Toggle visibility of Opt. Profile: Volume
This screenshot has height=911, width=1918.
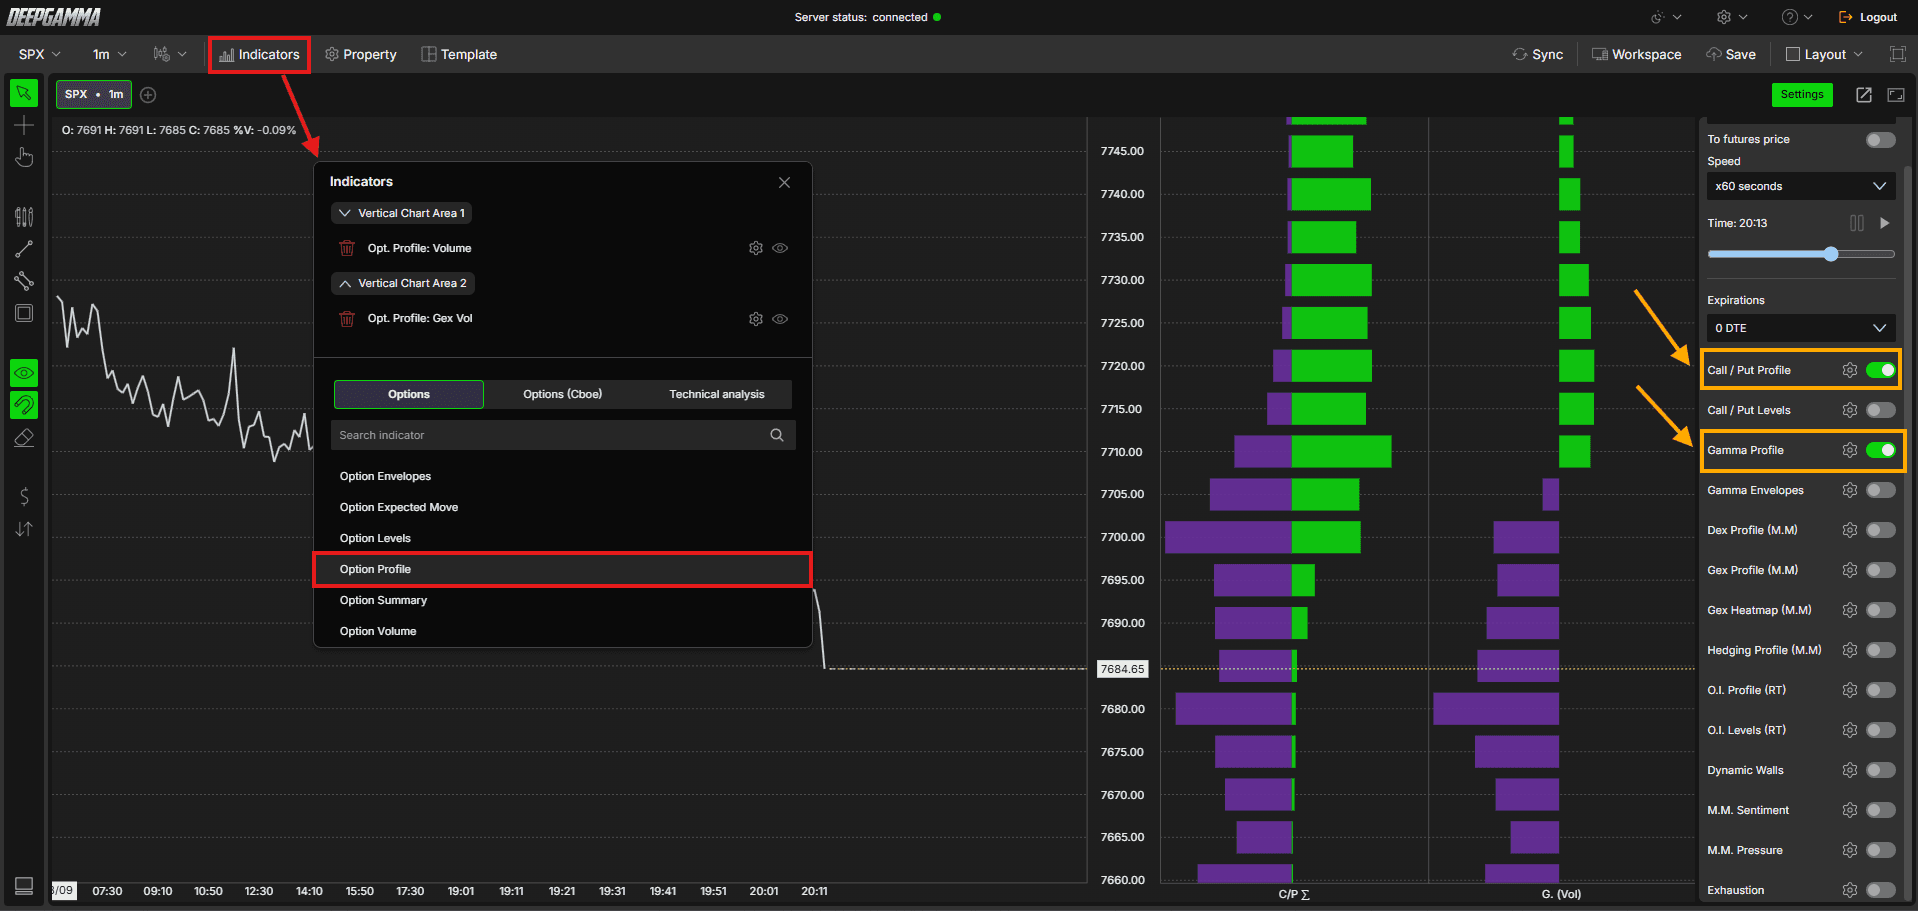pos(780,248)
